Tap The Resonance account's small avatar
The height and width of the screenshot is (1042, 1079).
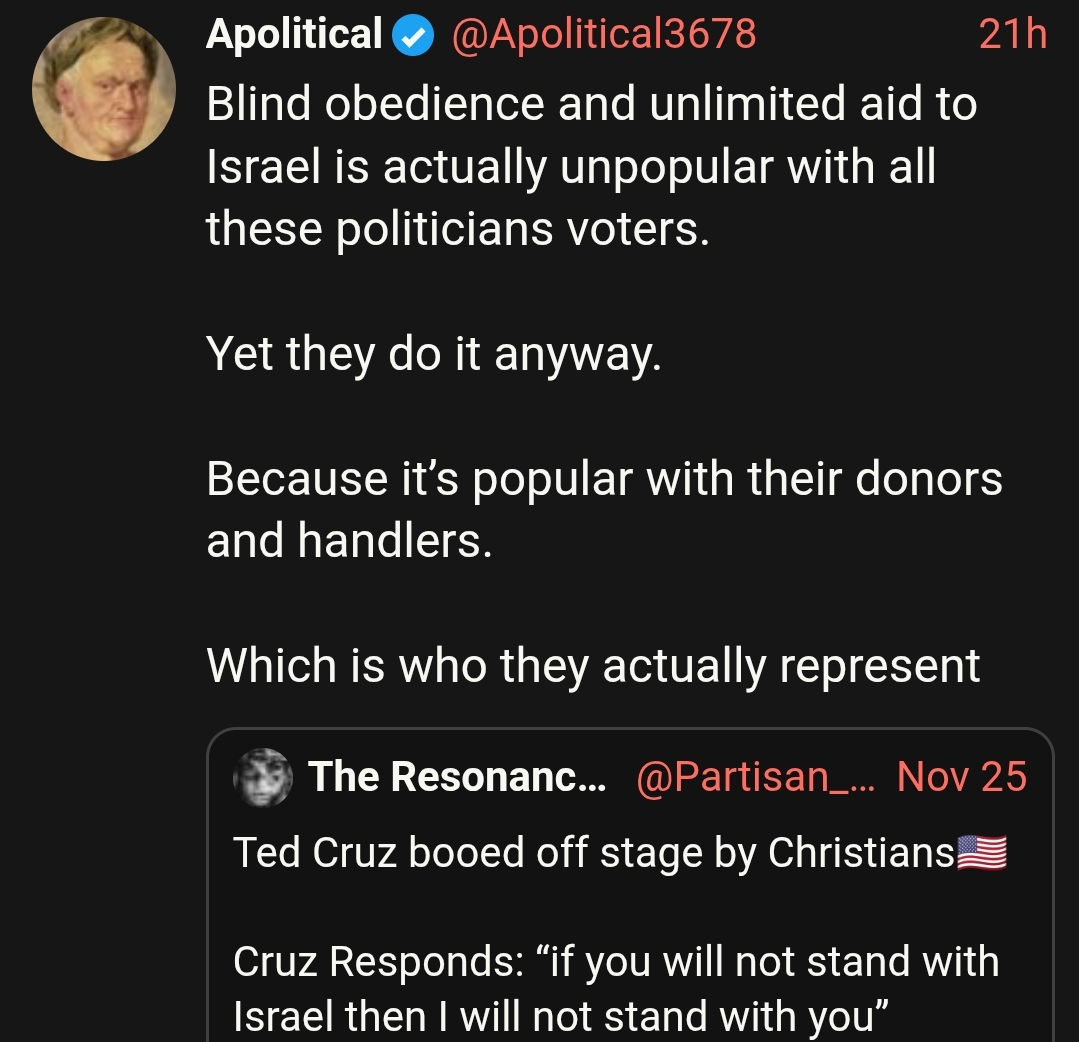[263, 777]
